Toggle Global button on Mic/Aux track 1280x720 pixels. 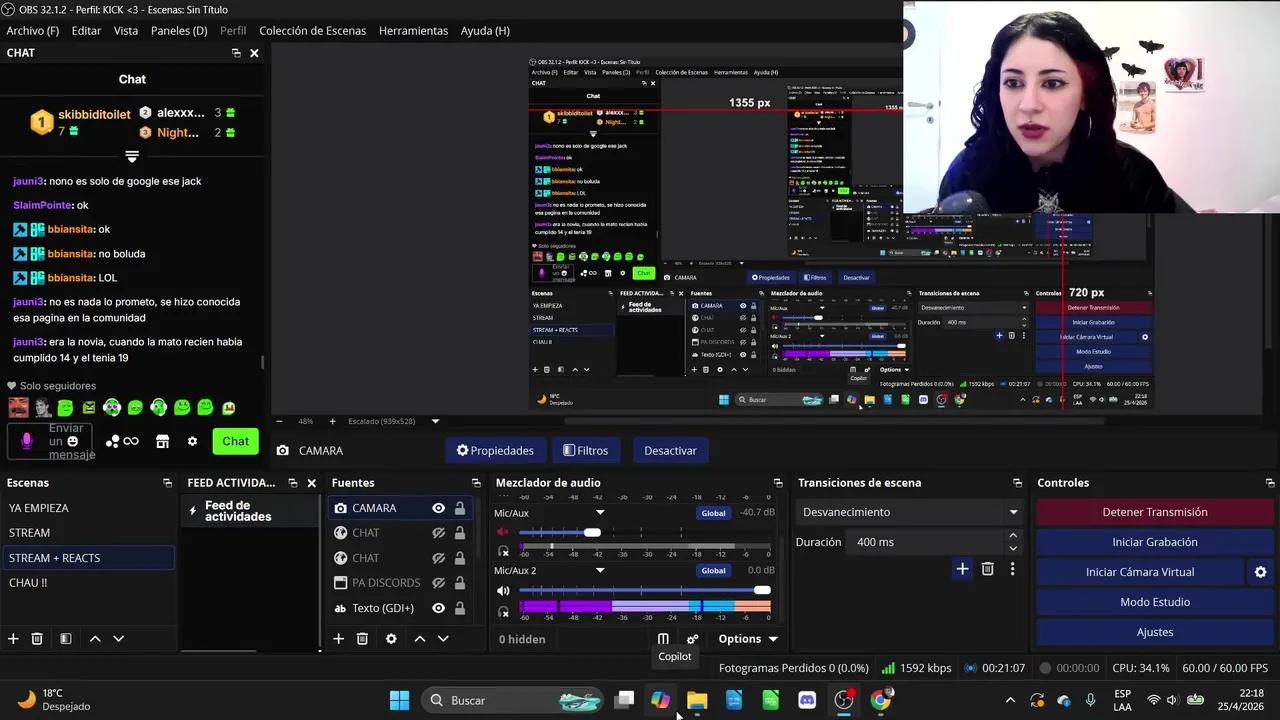713,513
